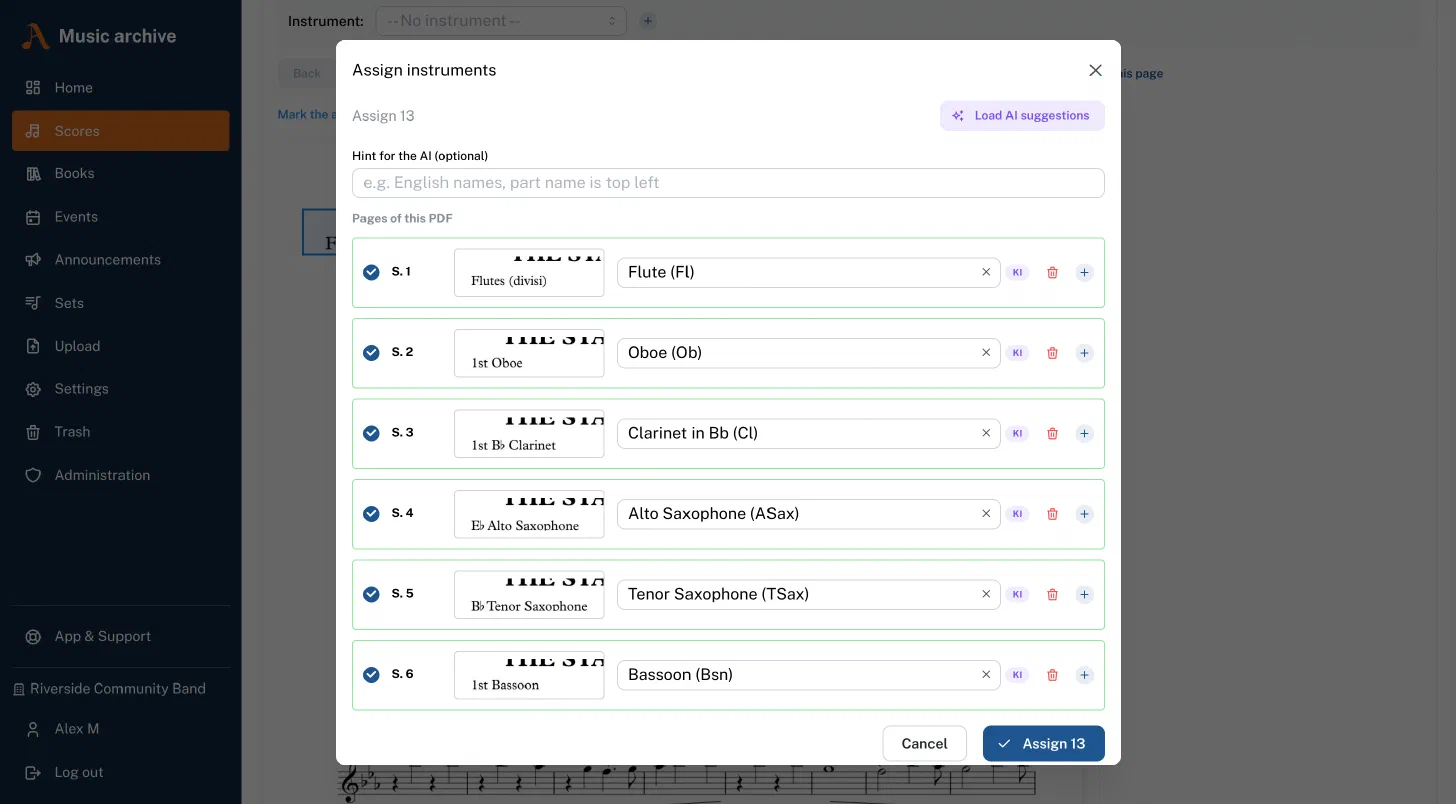The image size is (1456, 804).
Task: Close the Assign instruments dialog
Action: coord(1095,70)
